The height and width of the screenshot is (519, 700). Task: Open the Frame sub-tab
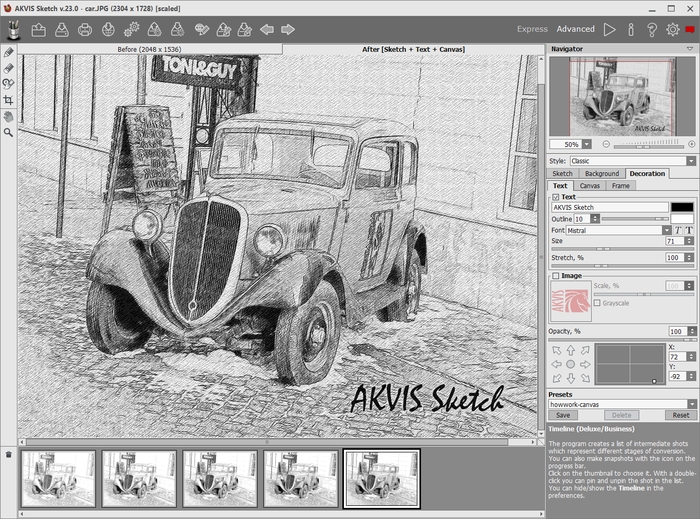click(621, 186)
